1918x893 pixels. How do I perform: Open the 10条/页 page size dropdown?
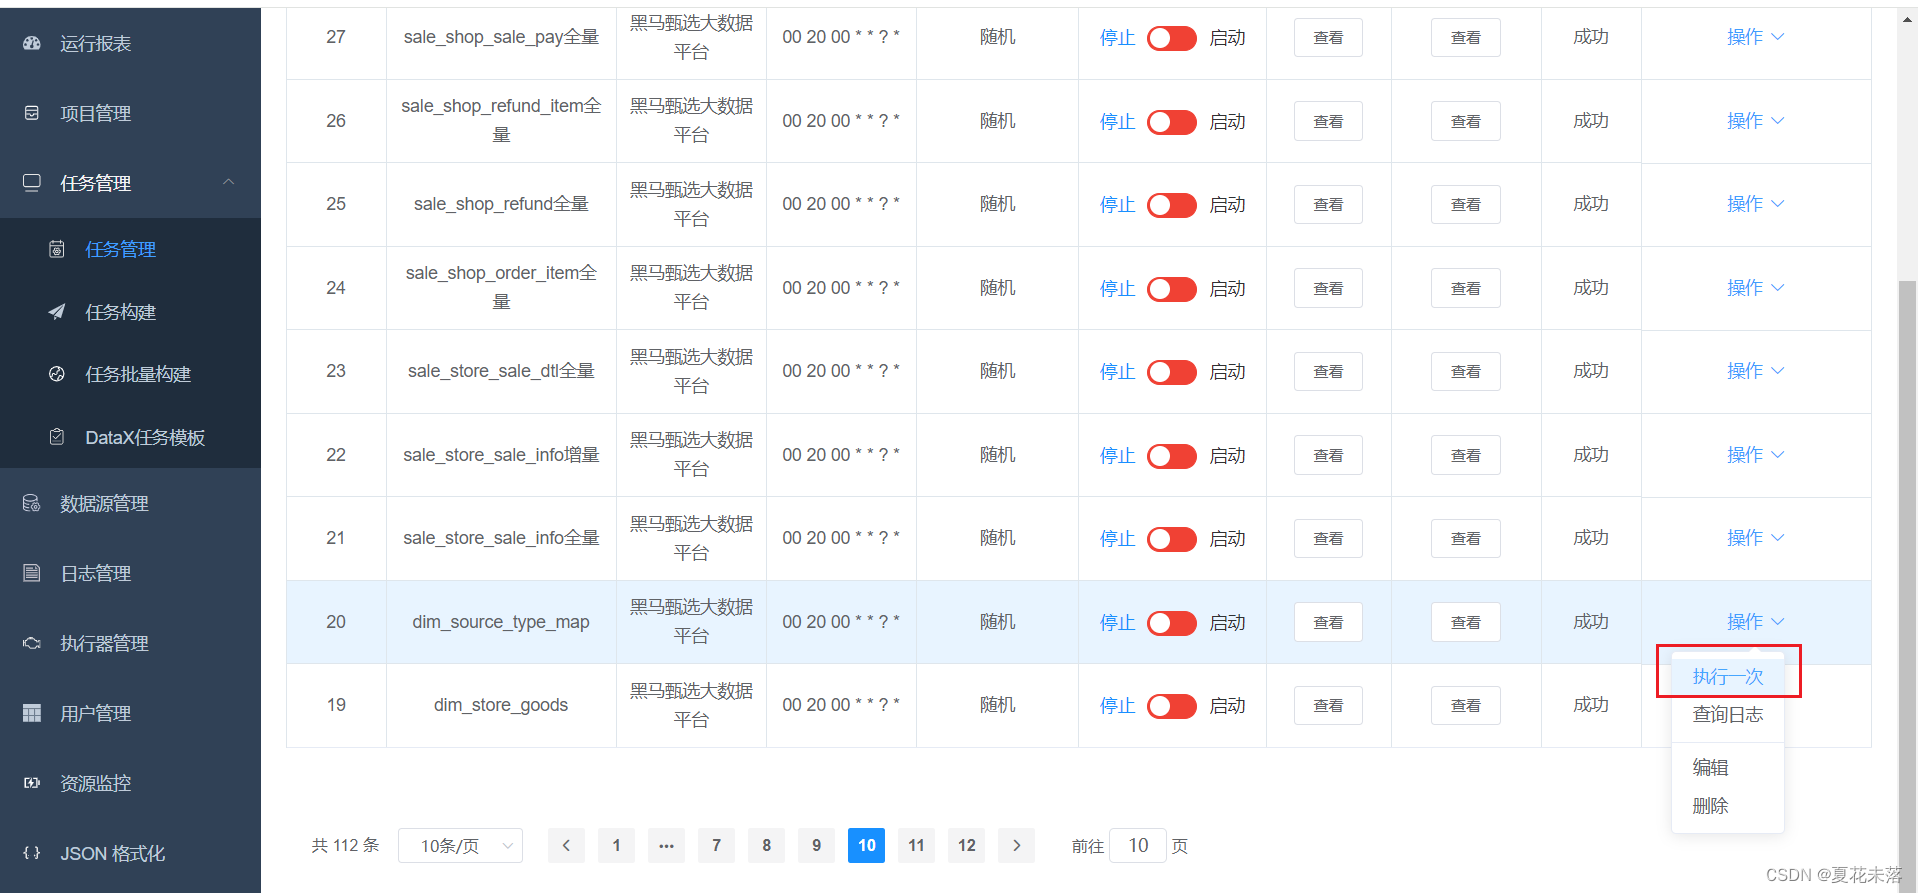(461, 846)
